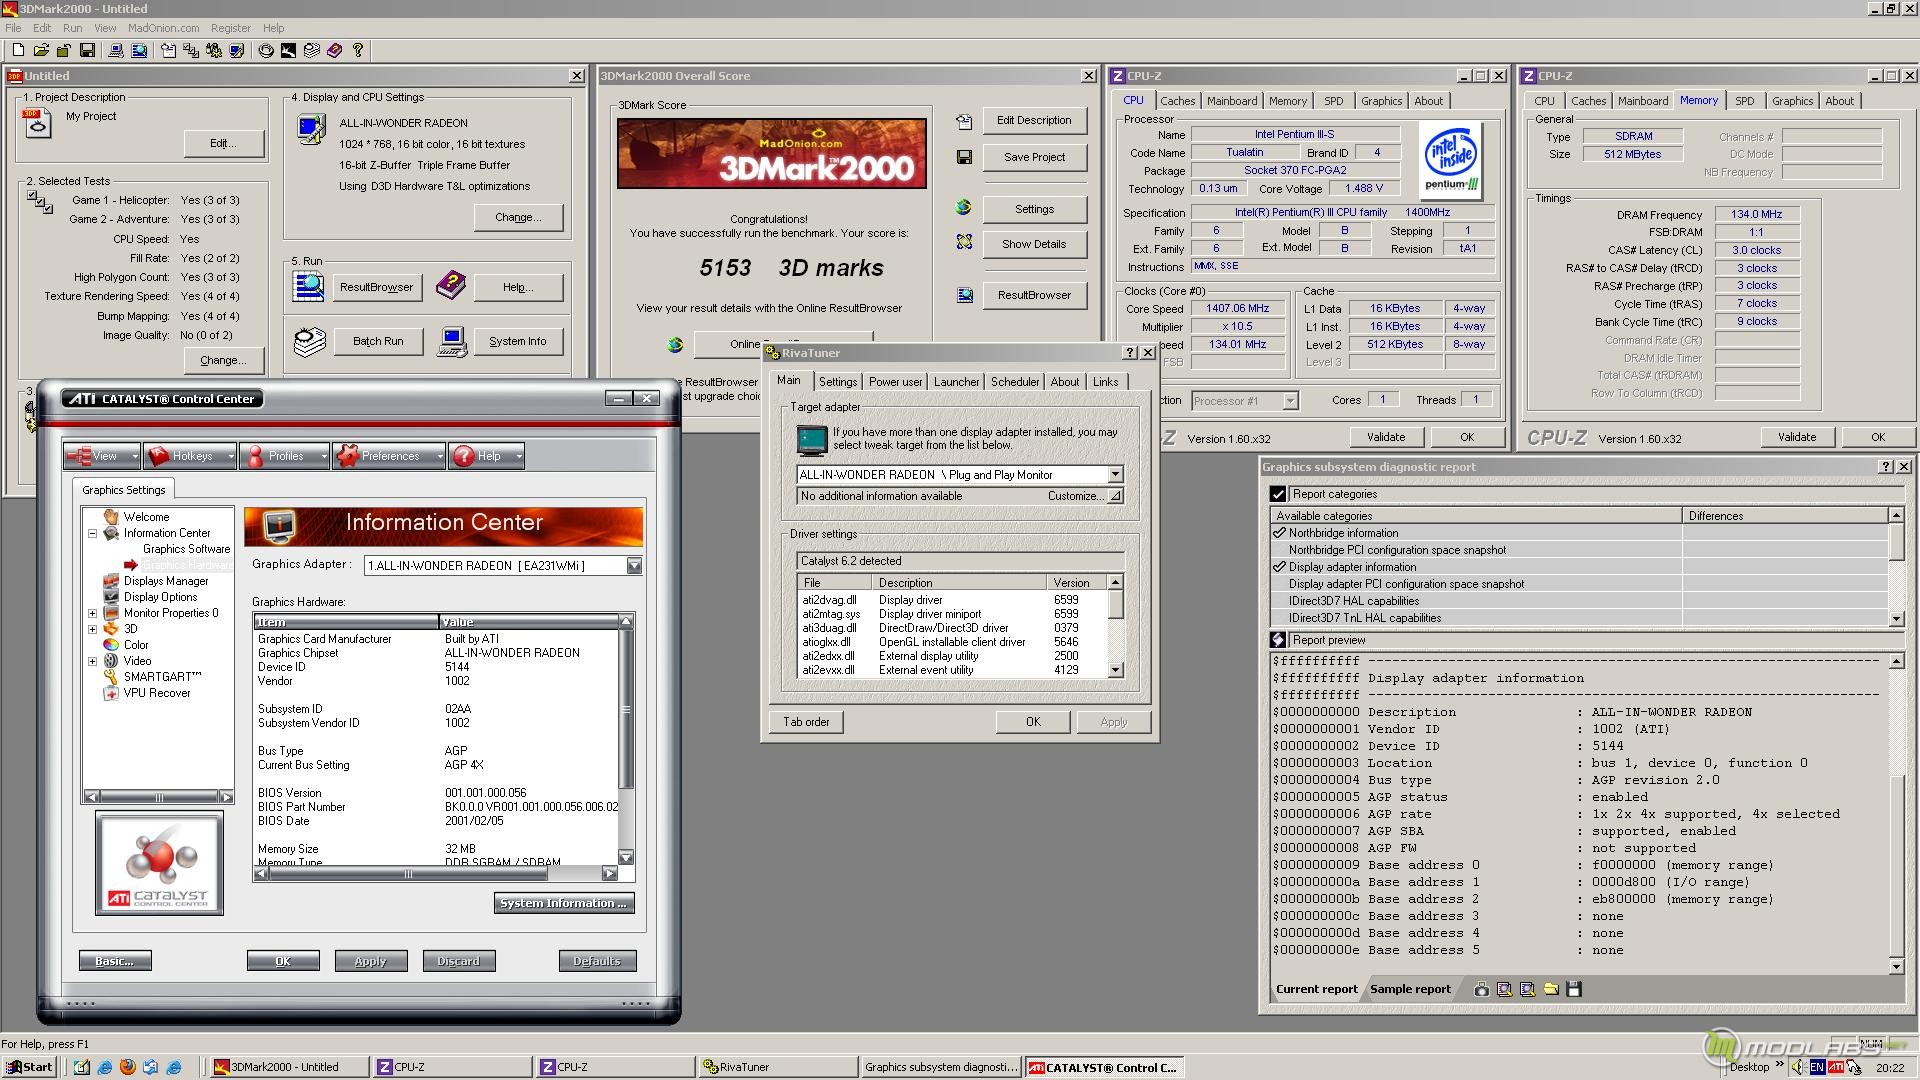Click the Save Project floppy icon beside score
The image size is (1920, 1080).
click(964, 157)
